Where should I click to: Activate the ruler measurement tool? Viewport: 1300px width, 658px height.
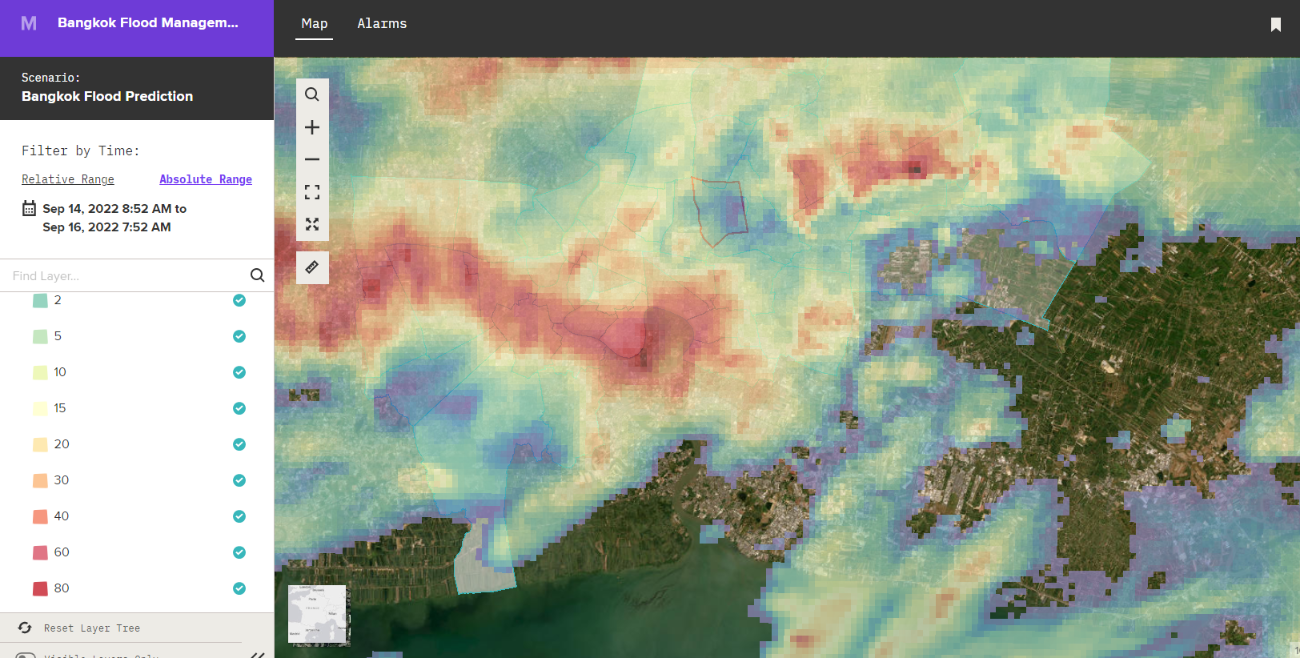pyautogui.click(x=312, y=267)
